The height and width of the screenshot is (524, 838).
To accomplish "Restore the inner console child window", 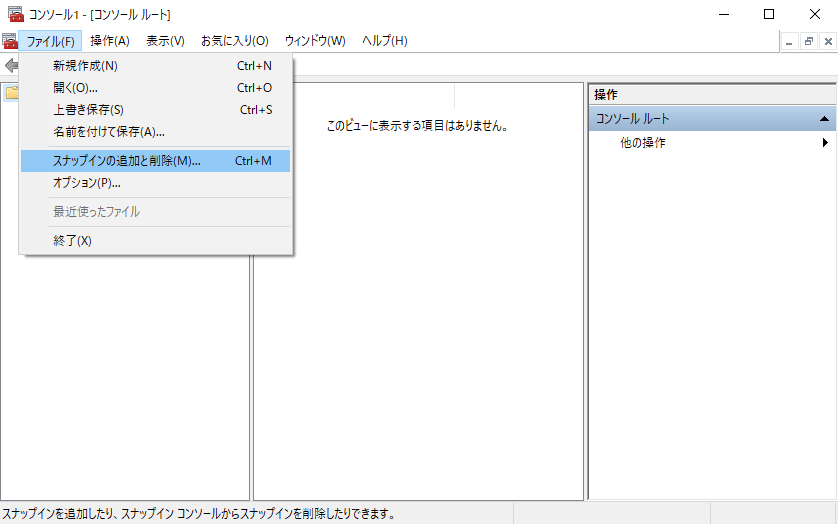I will tap(809, 41).
